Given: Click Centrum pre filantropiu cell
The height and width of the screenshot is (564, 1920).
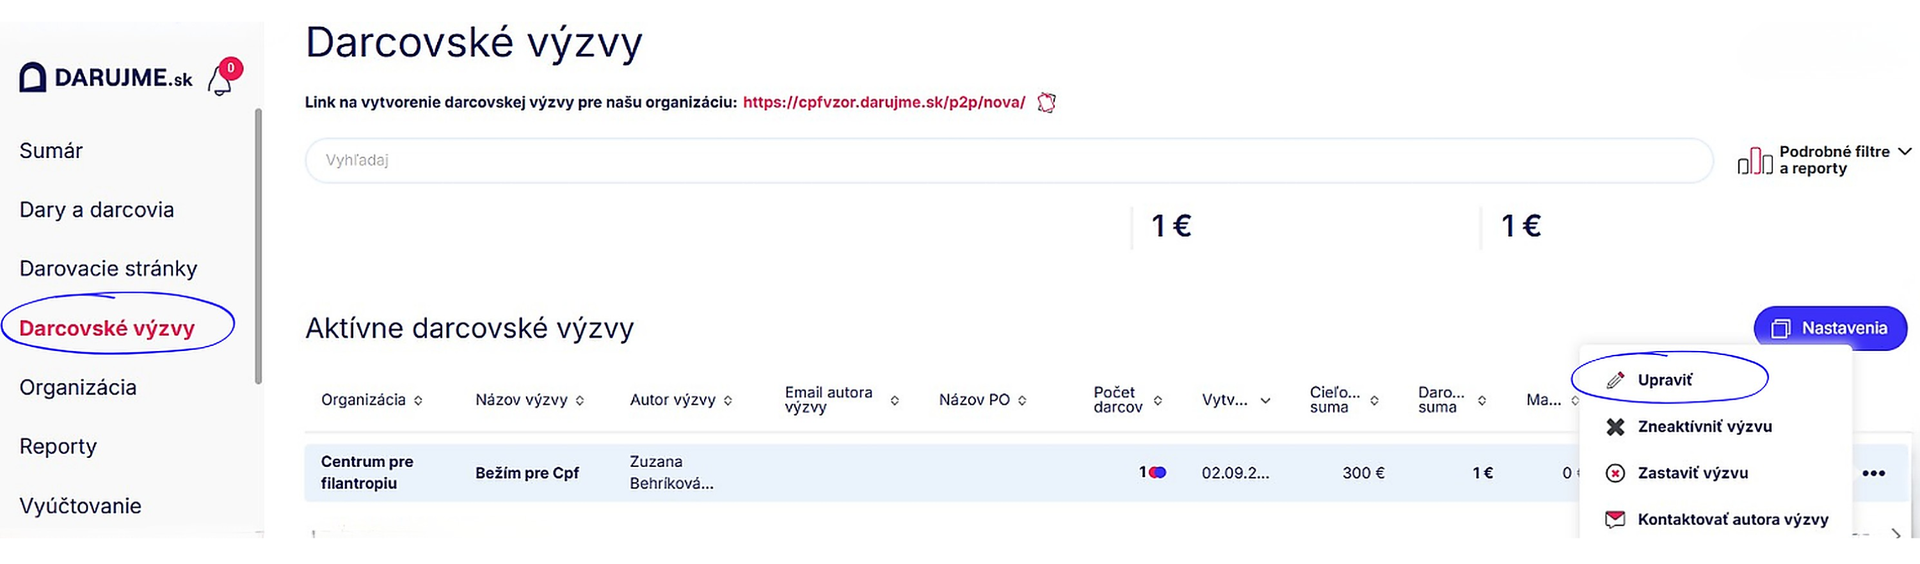Looking at the screenshot, I should point(367,472).
